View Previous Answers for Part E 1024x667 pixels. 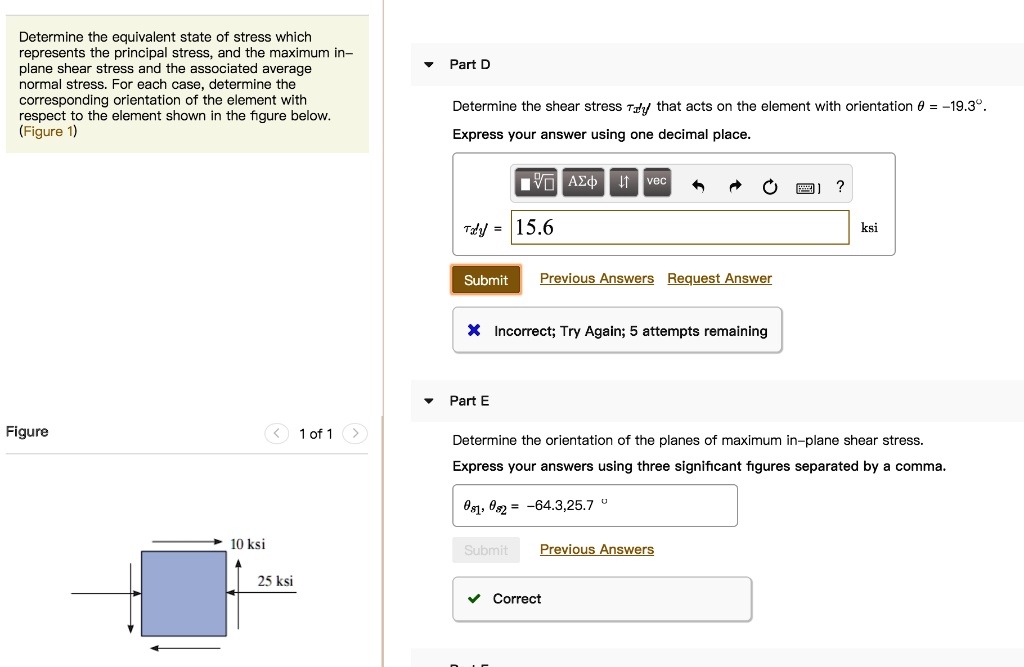pyautogui.click(x=597, y=549)
